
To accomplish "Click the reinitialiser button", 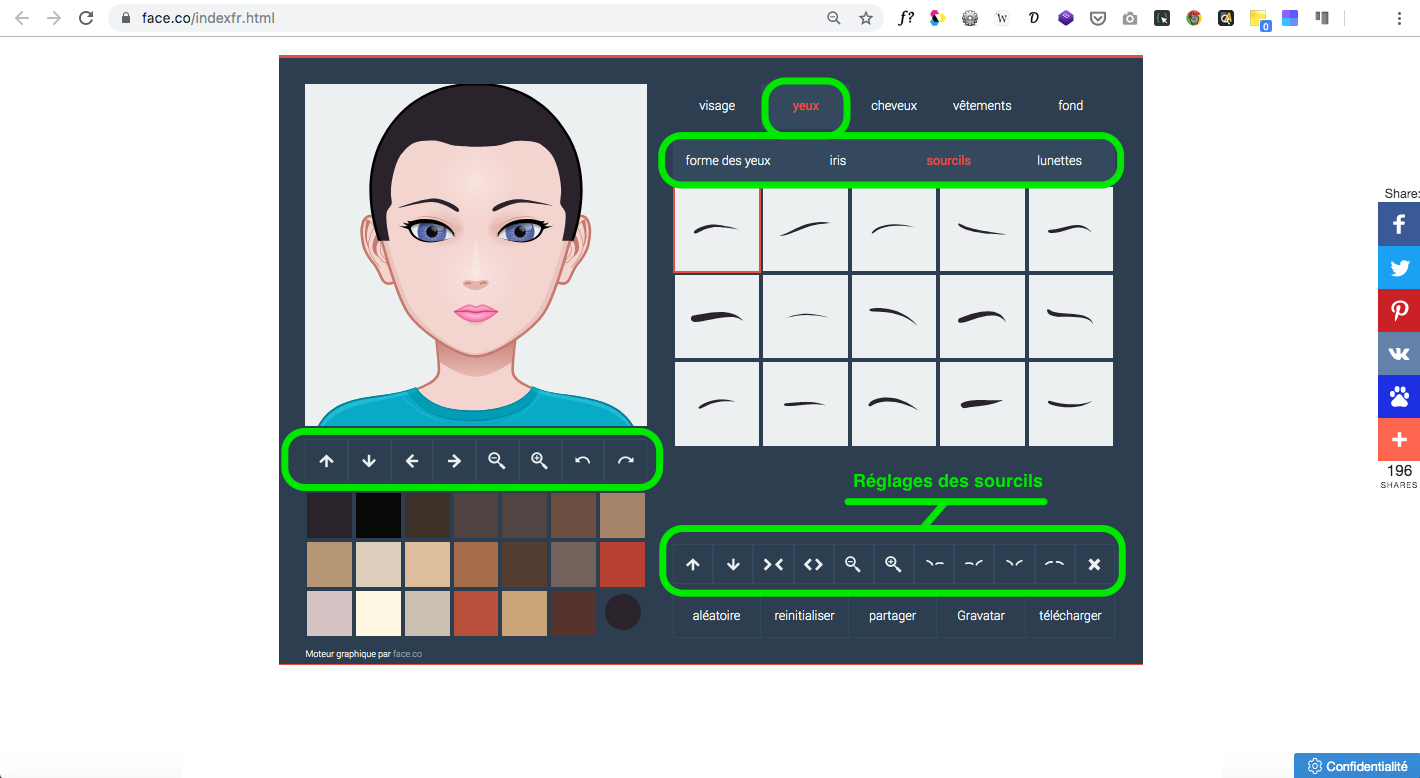I will [x=805, y=616].
